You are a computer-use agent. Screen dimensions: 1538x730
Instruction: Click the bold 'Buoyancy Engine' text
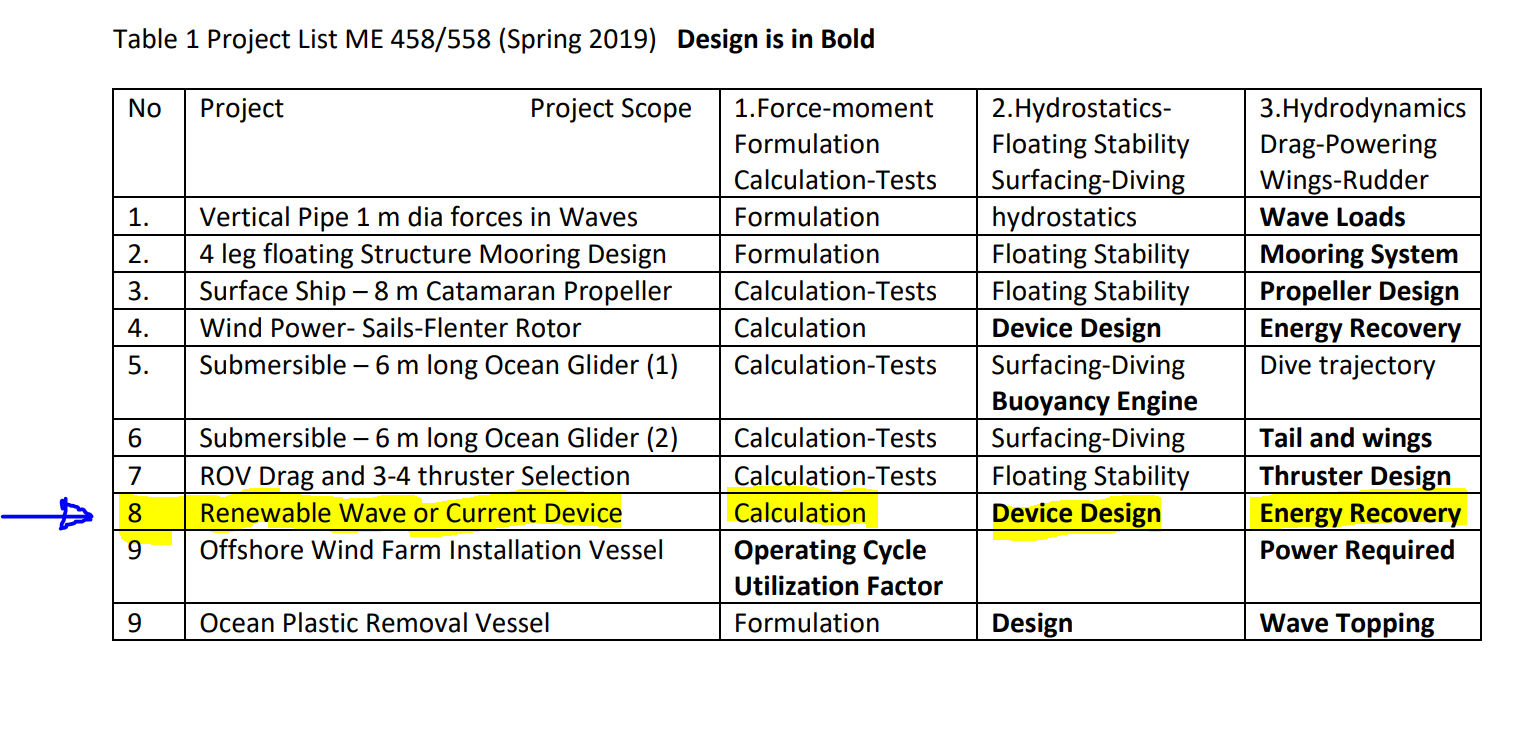tap(1094, 402)
